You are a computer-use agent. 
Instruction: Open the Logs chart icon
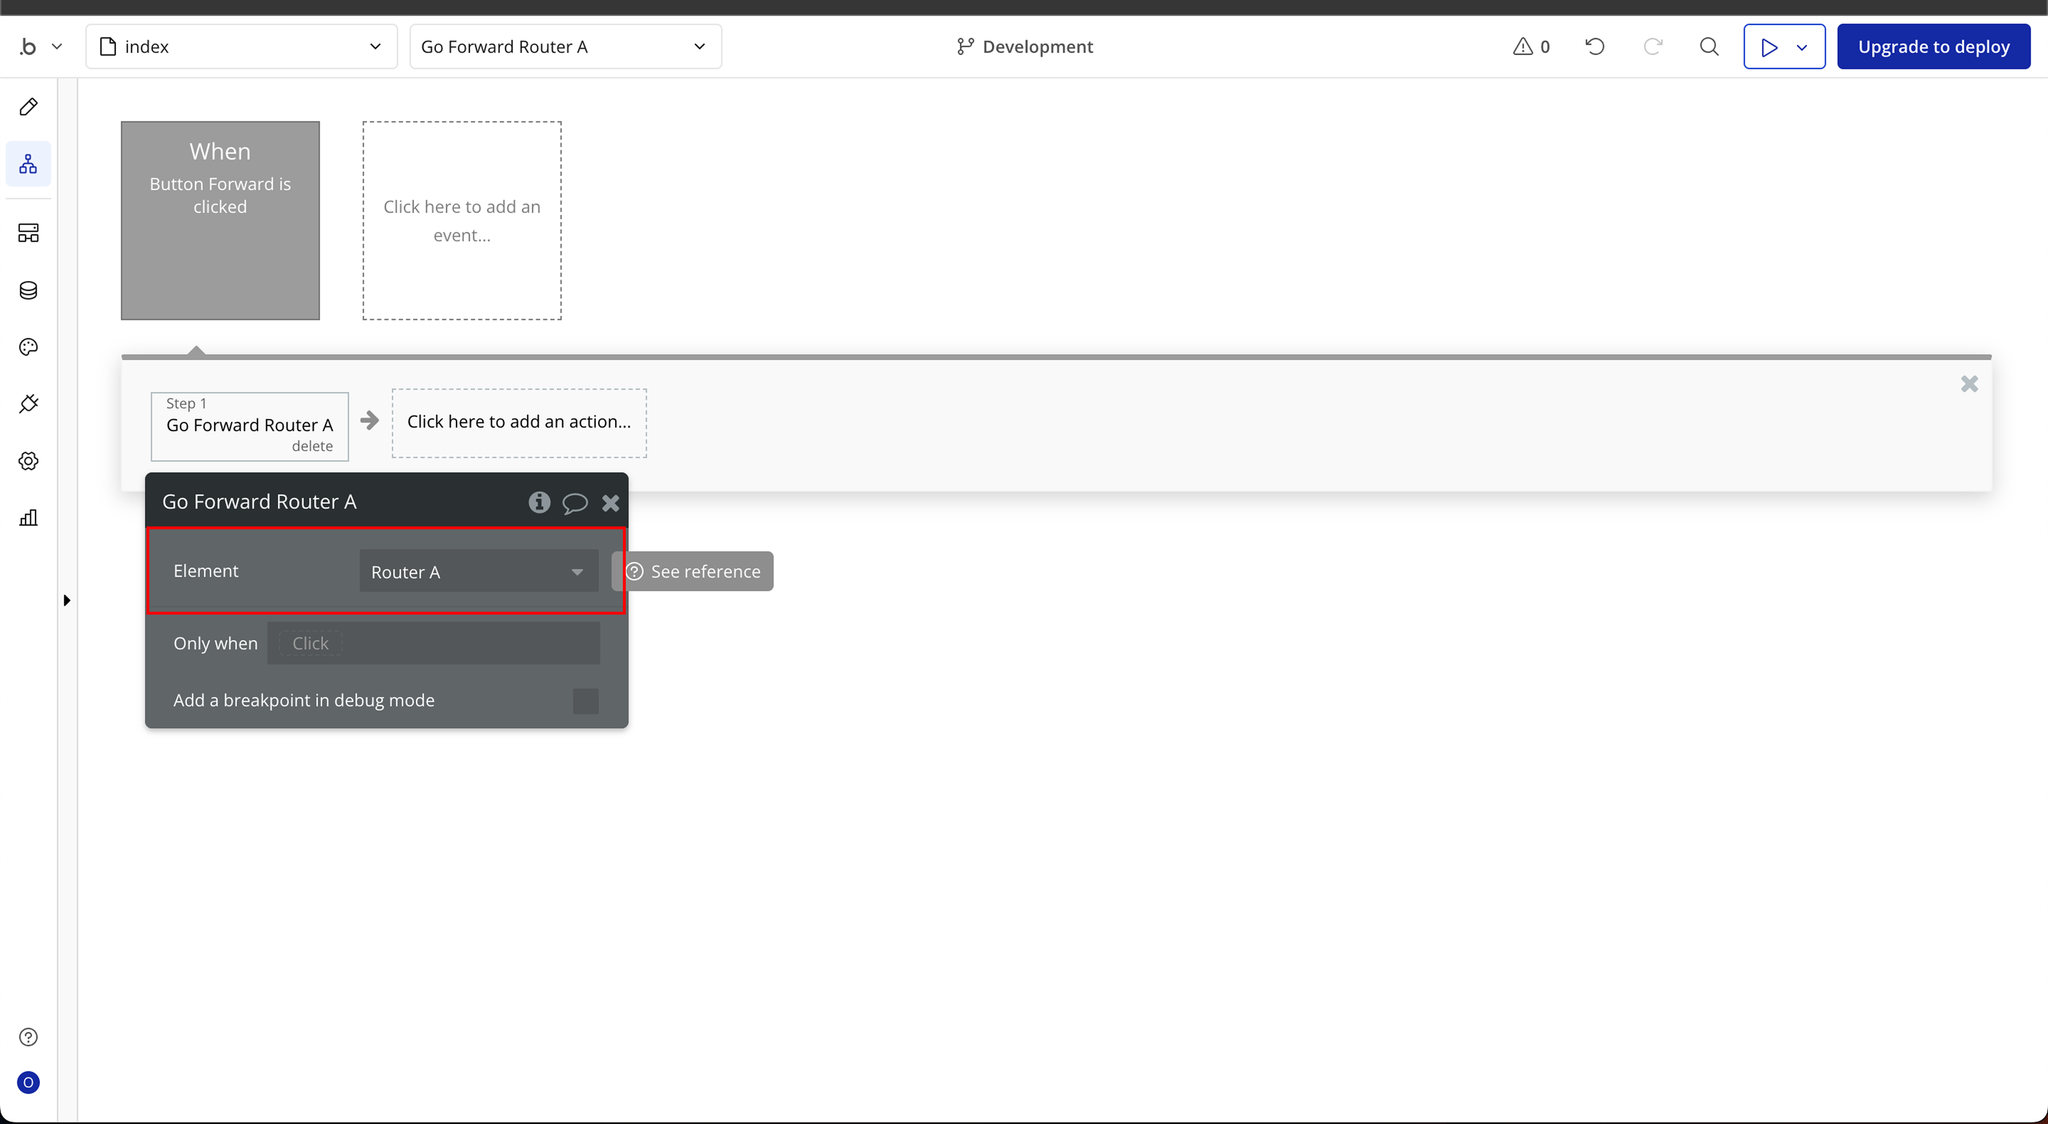28,518
